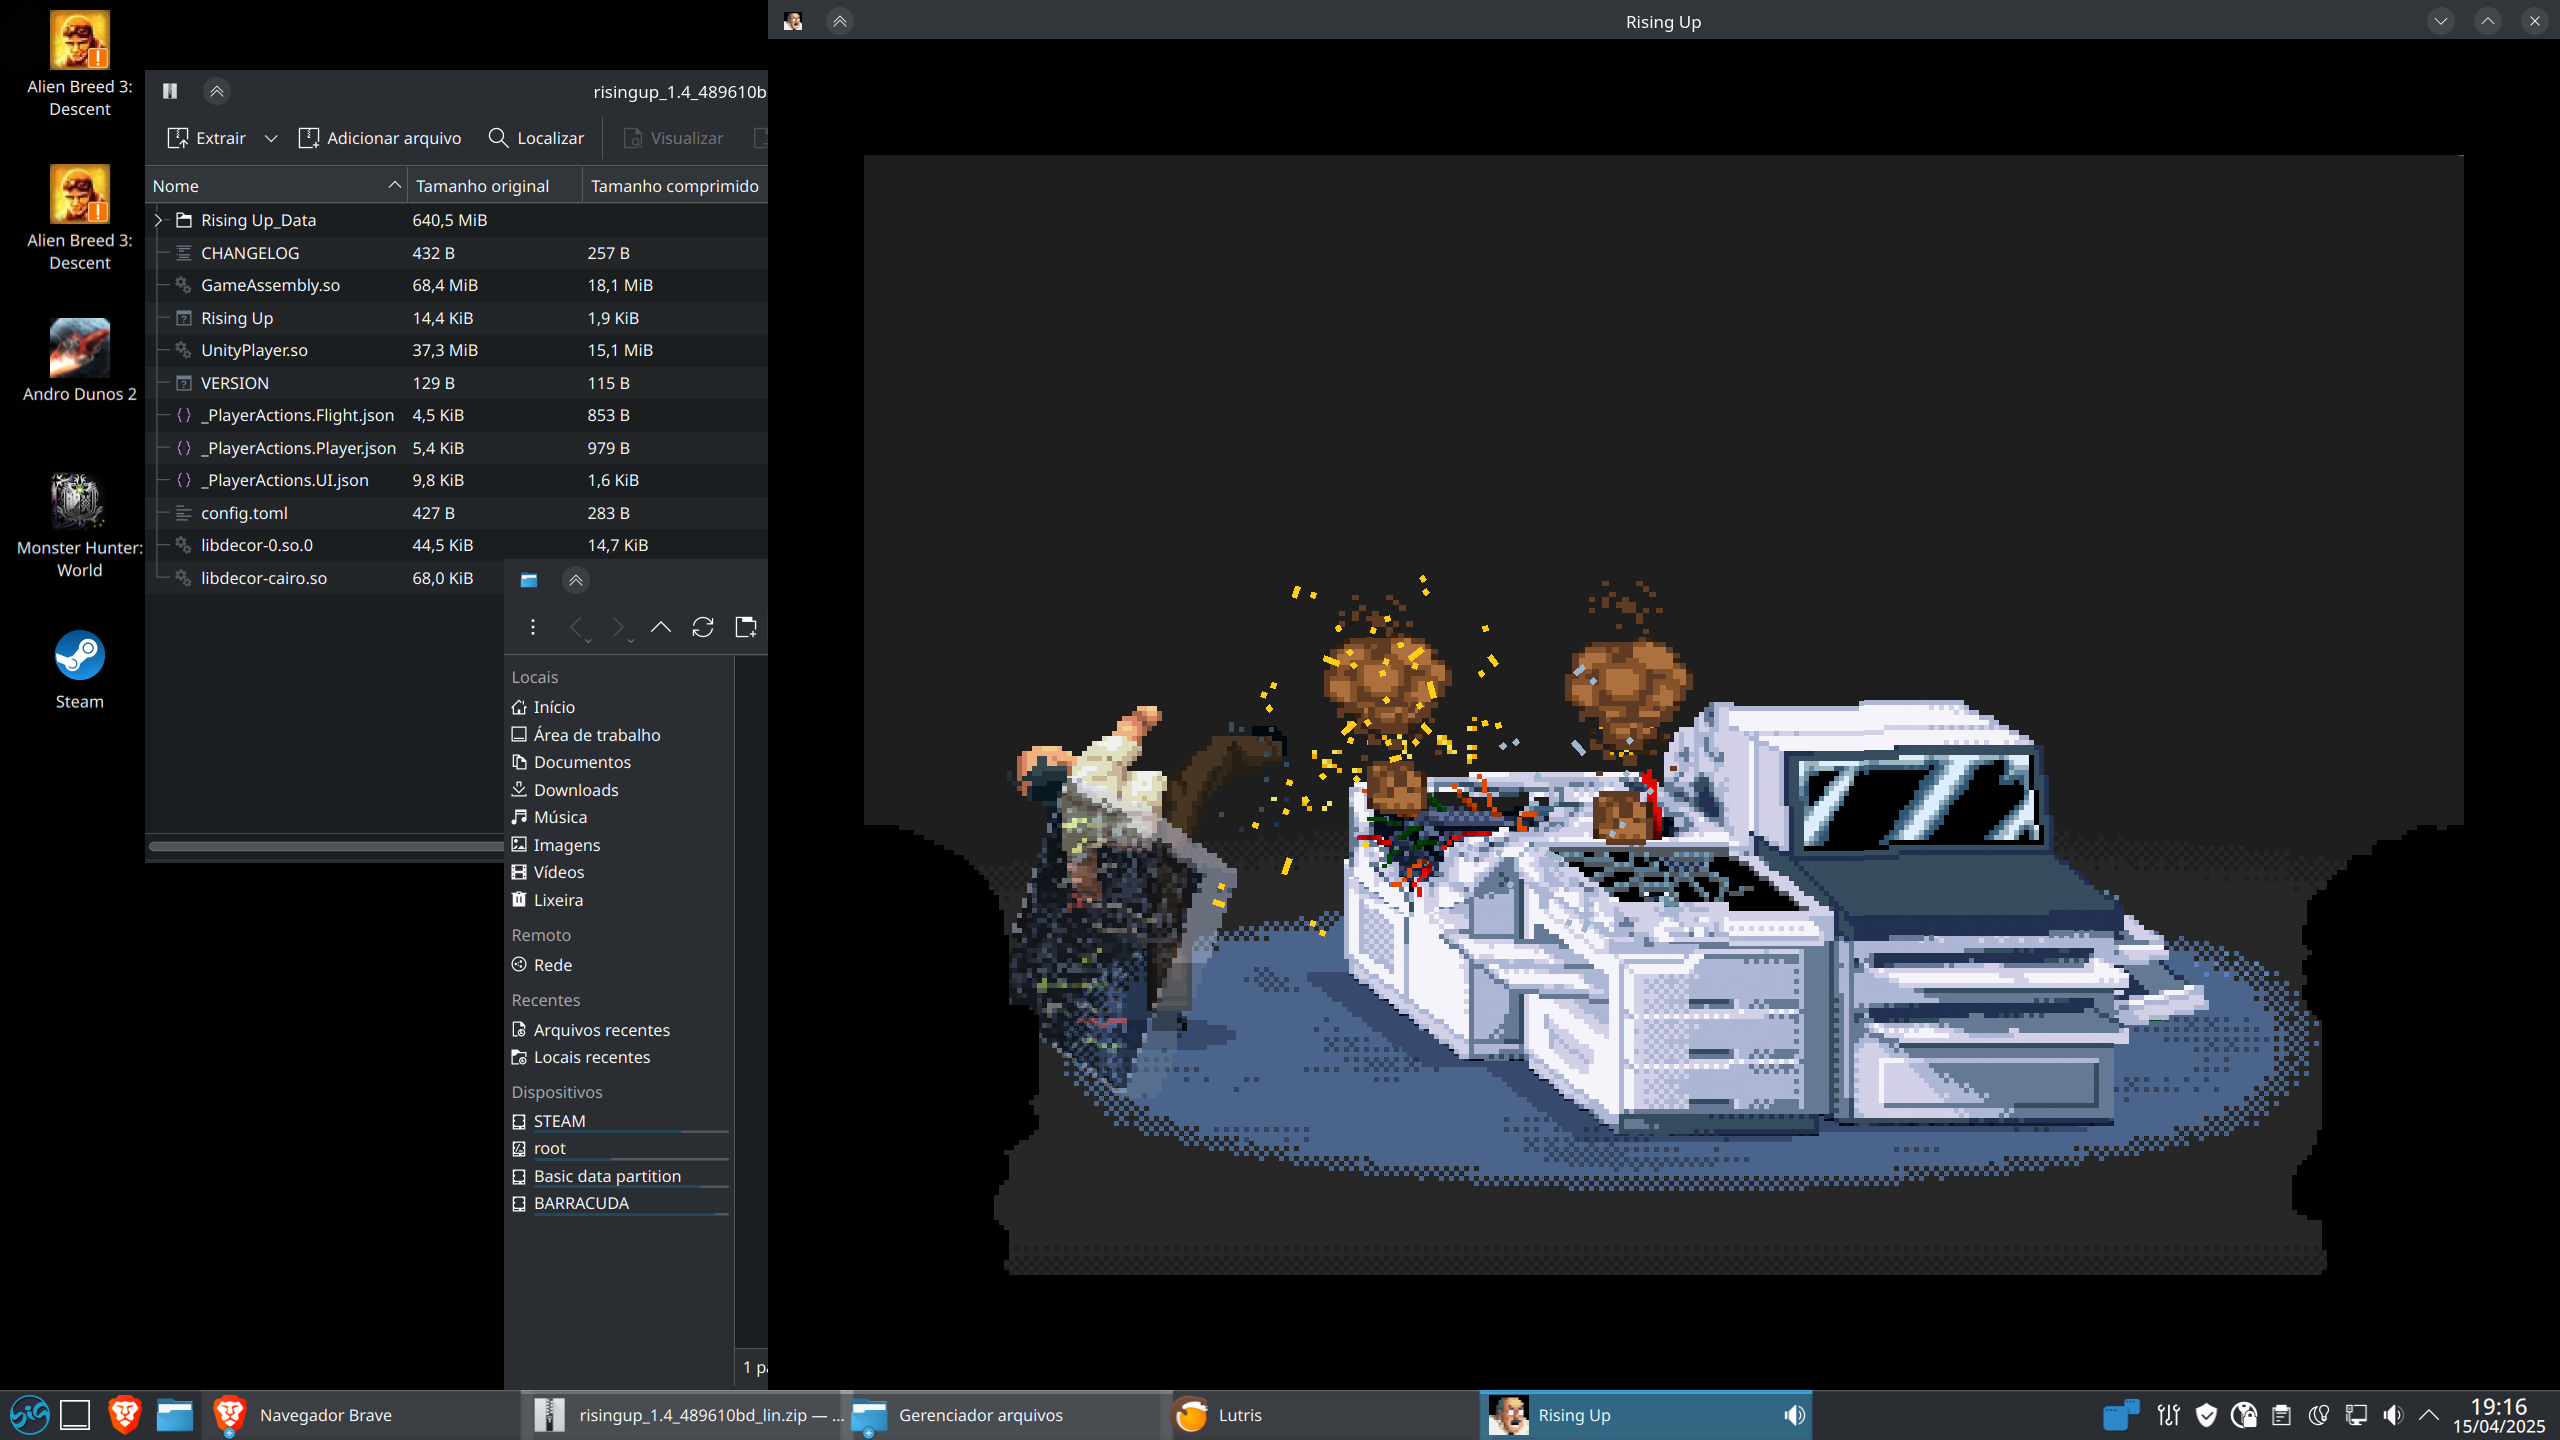Click Rising Up window title icon

coord(793,21)
